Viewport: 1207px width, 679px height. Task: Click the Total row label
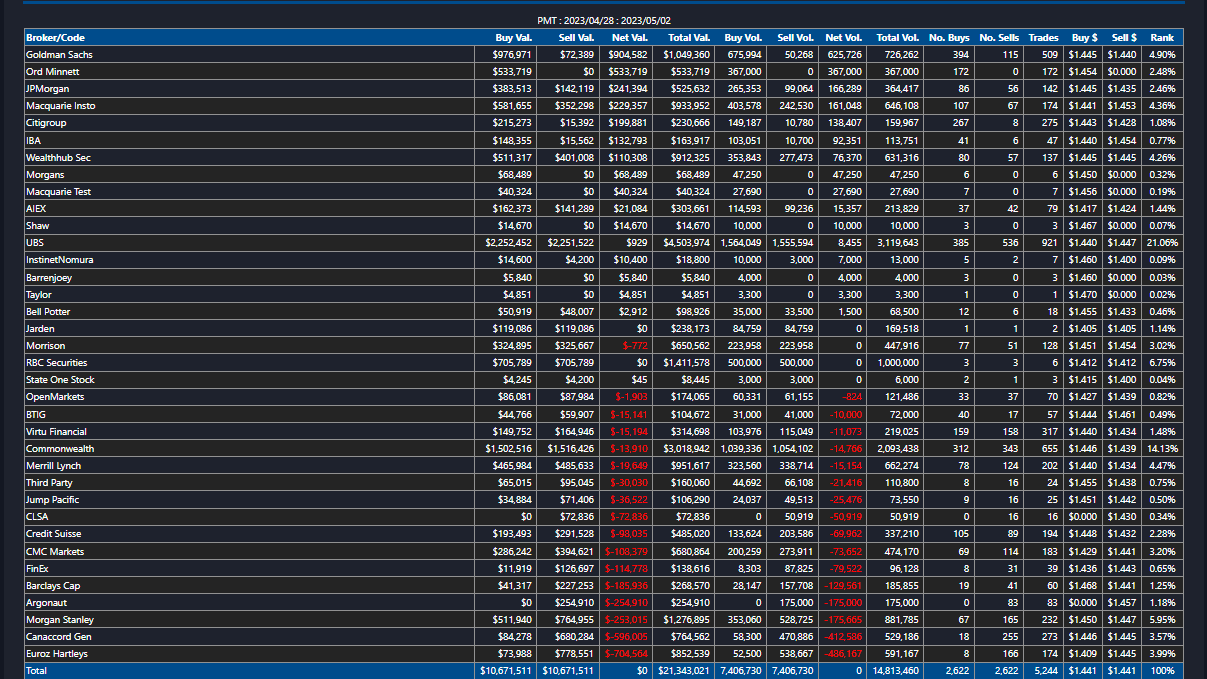(36, 671)
